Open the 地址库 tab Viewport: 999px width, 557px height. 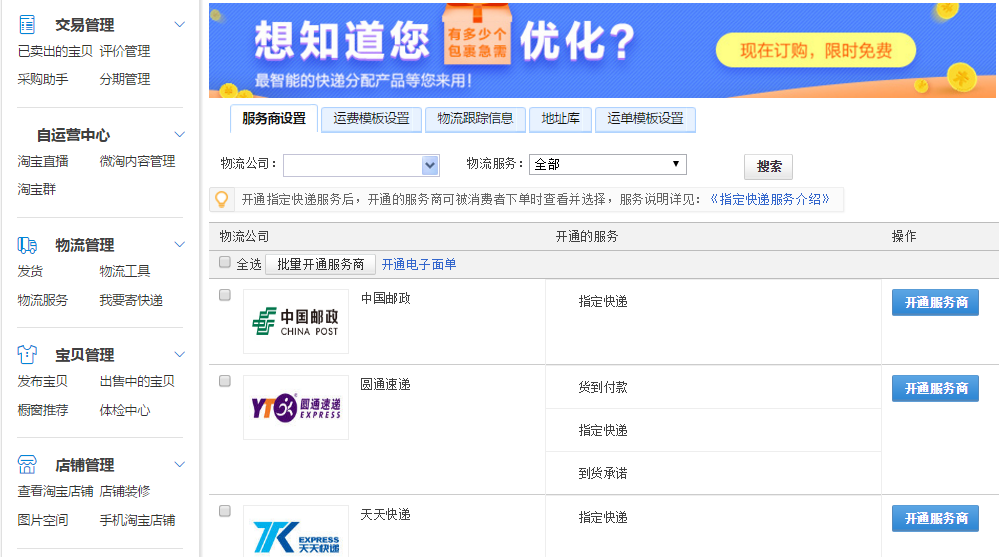561,119
